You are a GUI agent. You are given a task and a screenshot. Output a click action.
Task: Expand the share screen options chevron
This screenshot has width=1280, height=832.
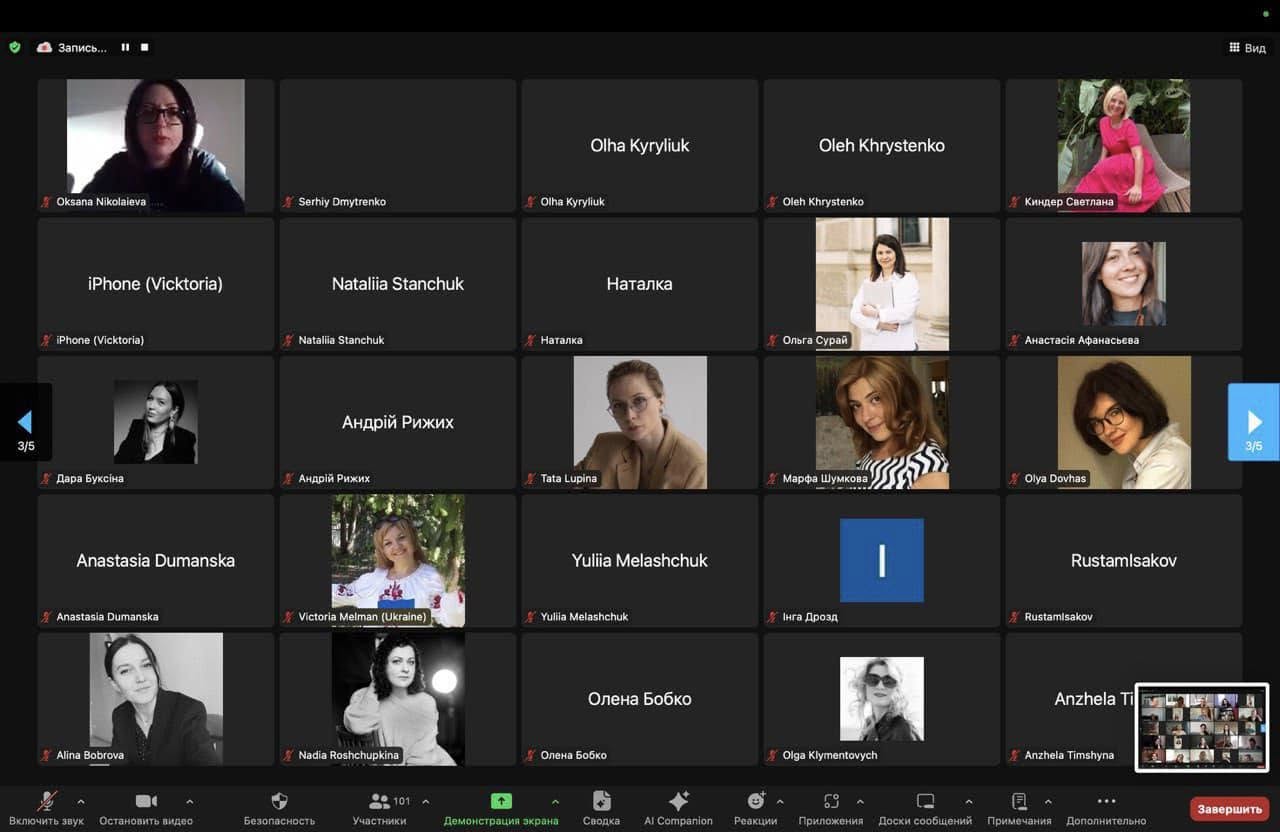[x=555, y=801]
